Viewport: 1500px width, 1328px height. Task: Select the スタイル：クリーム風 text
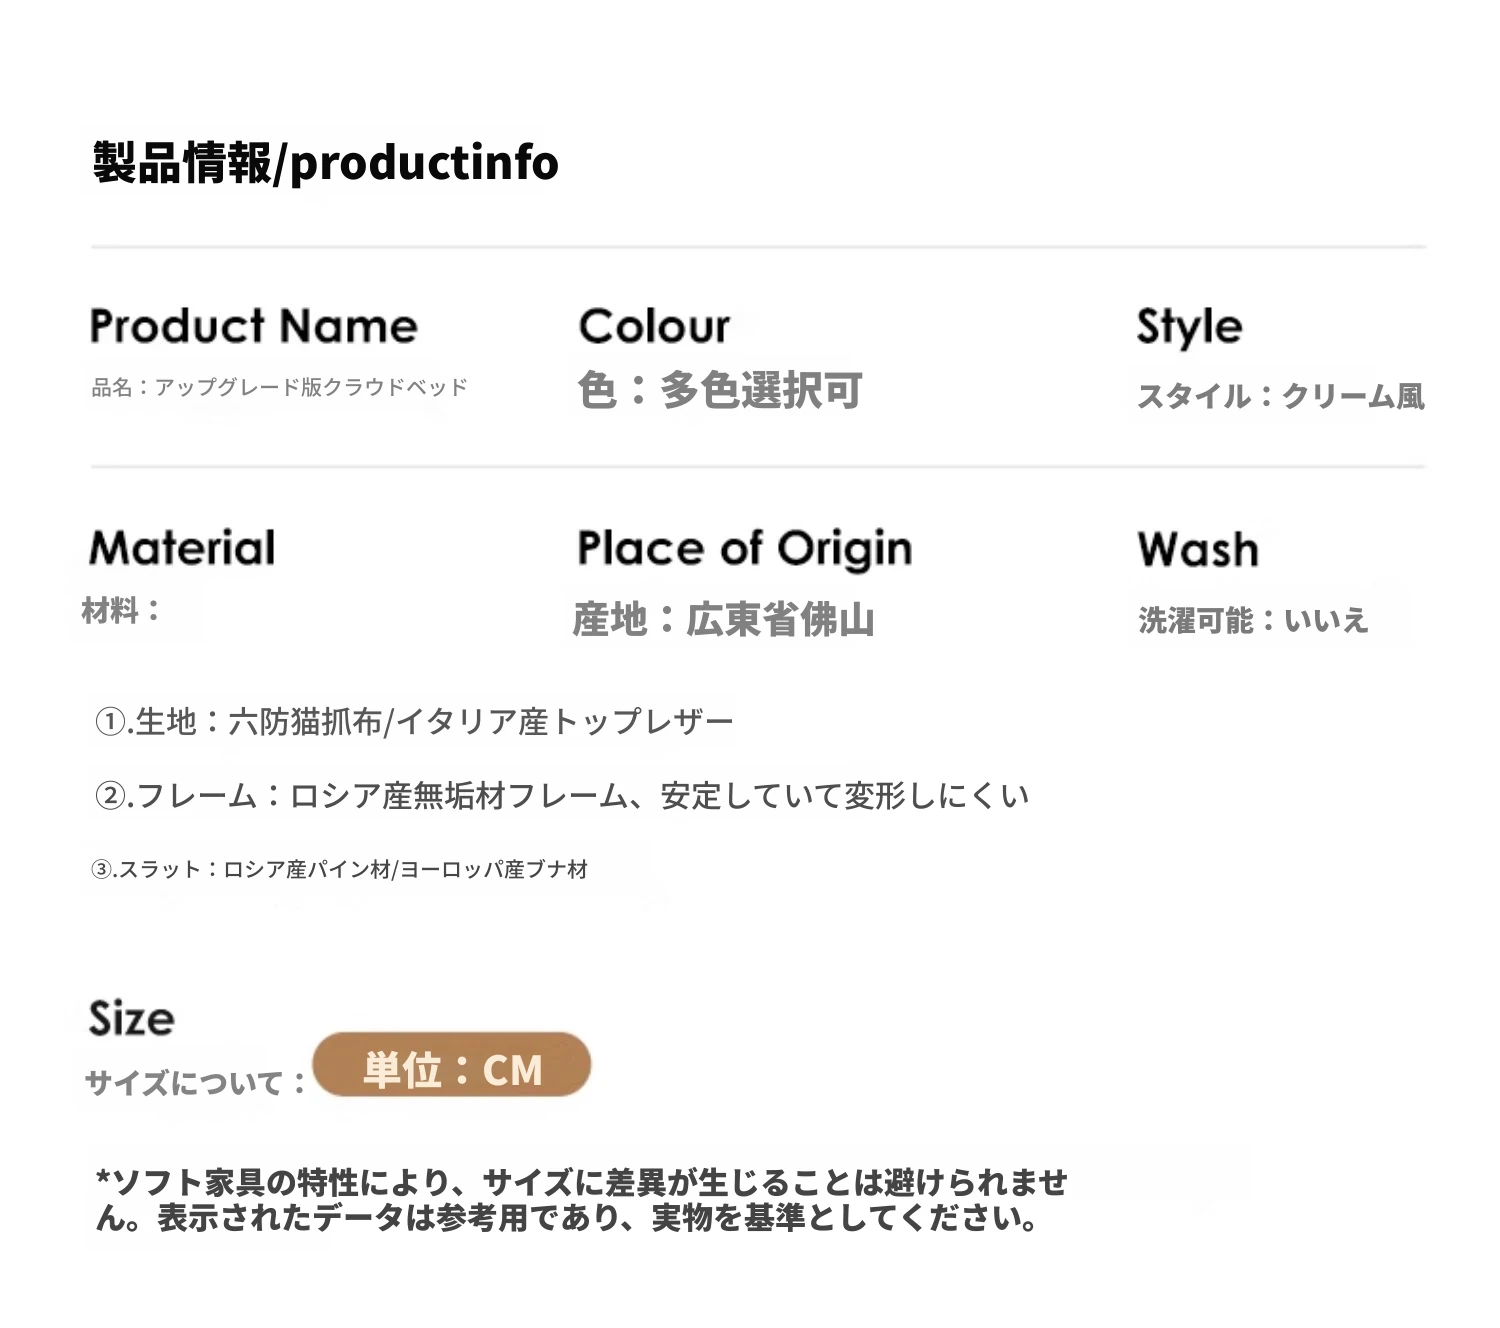(x=1281, y=396)
